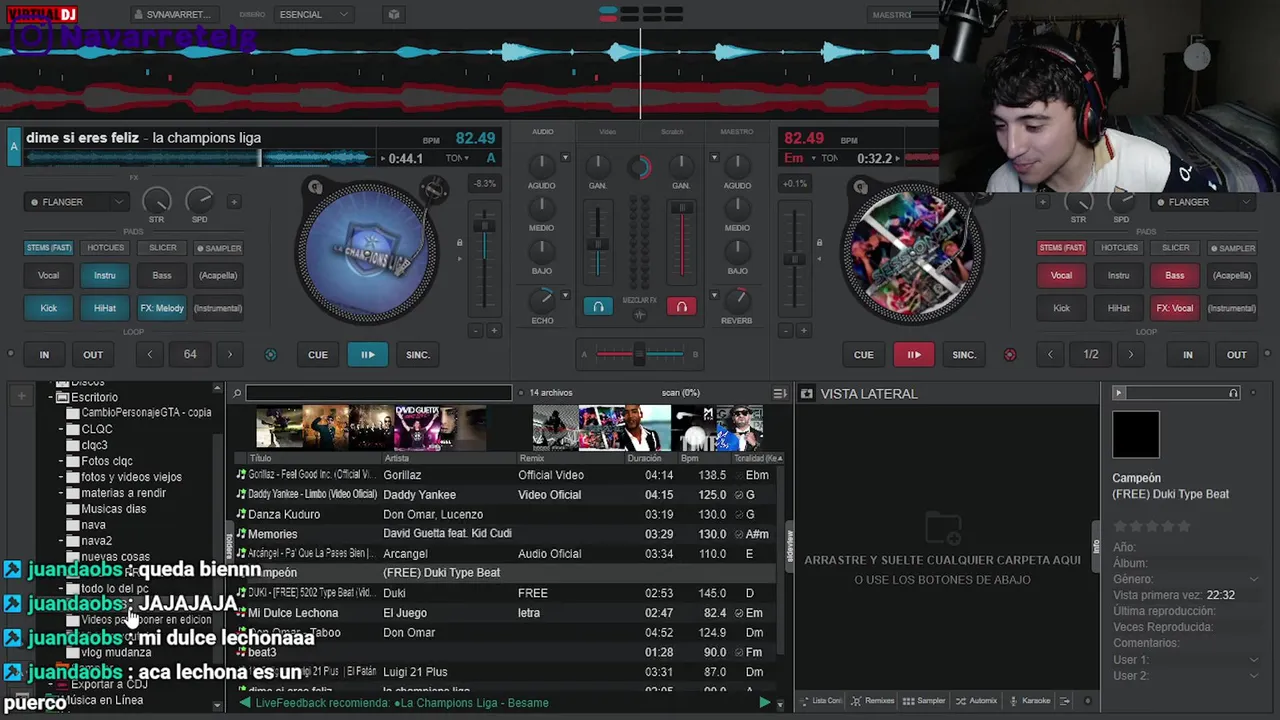Image resolution: width=1280 pixels, height=720 pixels.
Task: Open left deck FLANGER effect dropdown
Action: (118, 202)
